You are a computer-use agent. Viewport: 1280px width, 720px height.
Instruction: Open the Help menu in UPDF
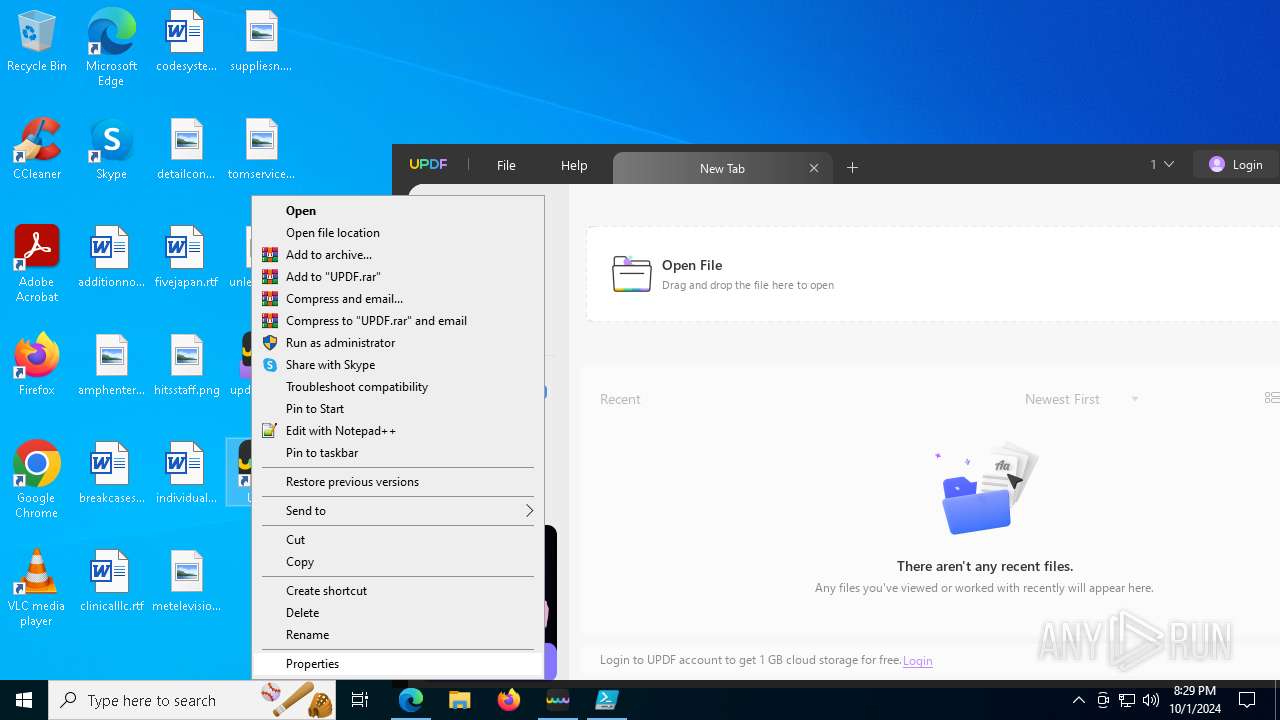(x=574, y=165)
